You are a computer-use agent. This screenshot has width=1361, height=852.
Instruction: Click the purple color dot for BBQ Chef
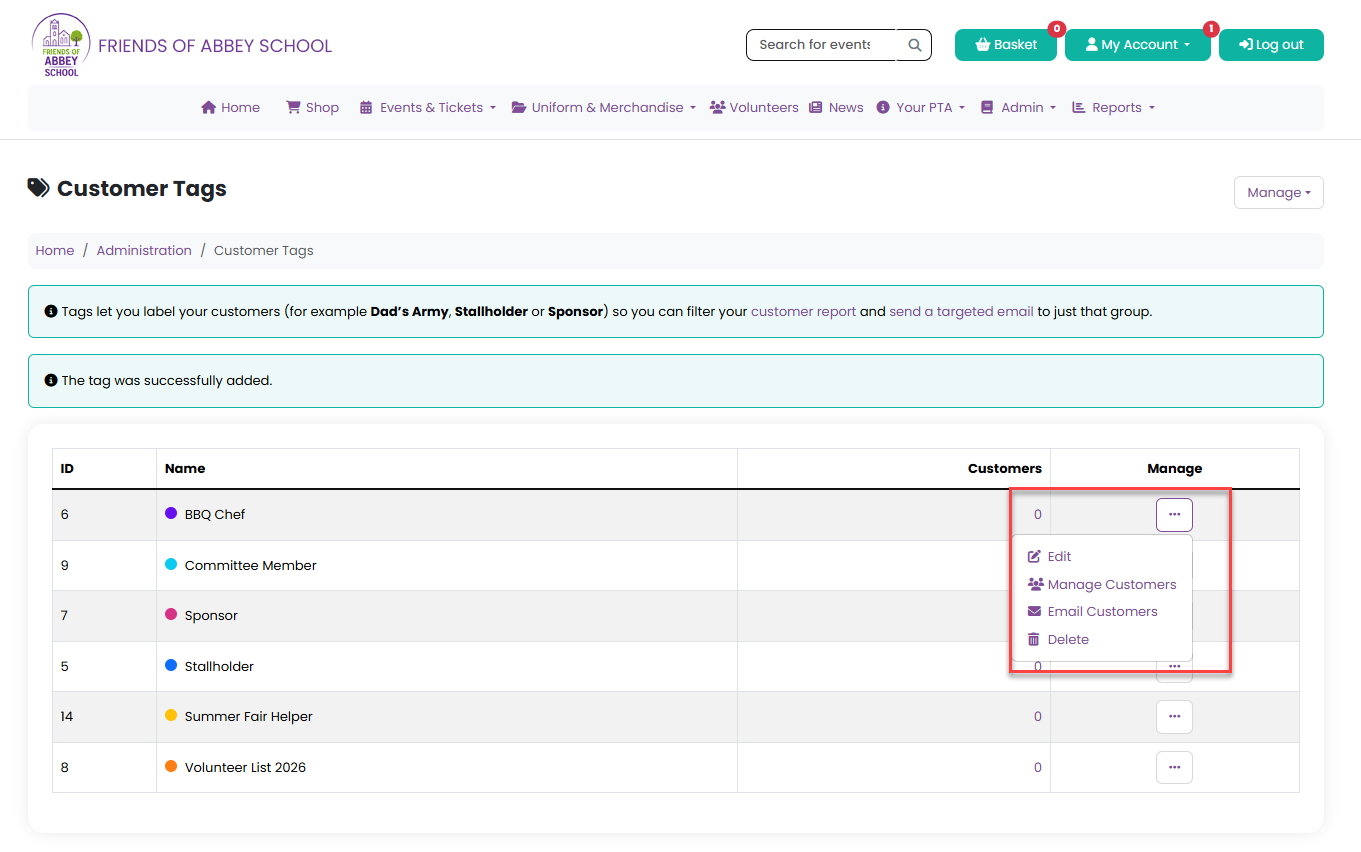coord(171,514)
